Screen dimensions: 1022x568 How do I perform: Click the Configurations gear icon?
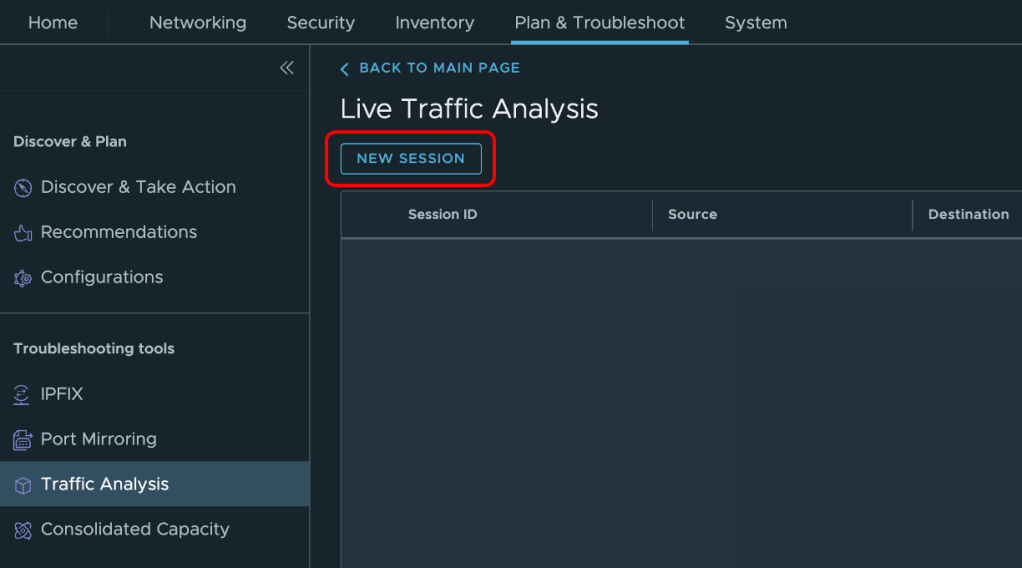[x=23, y=278]
